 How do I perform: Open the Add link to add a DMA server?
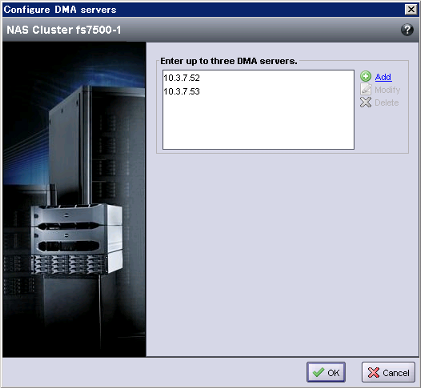(x=383, y=77)
